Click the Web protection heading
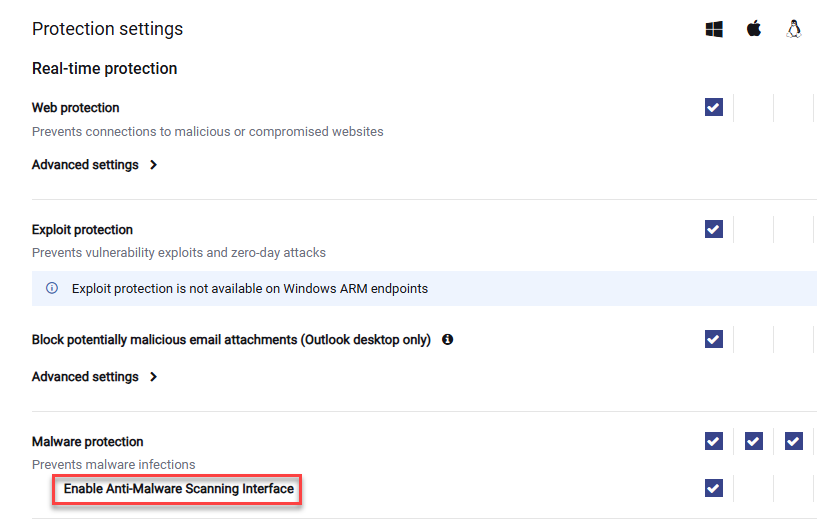The image size is (817, 524). pyautogui.click(x=76, y=108)
